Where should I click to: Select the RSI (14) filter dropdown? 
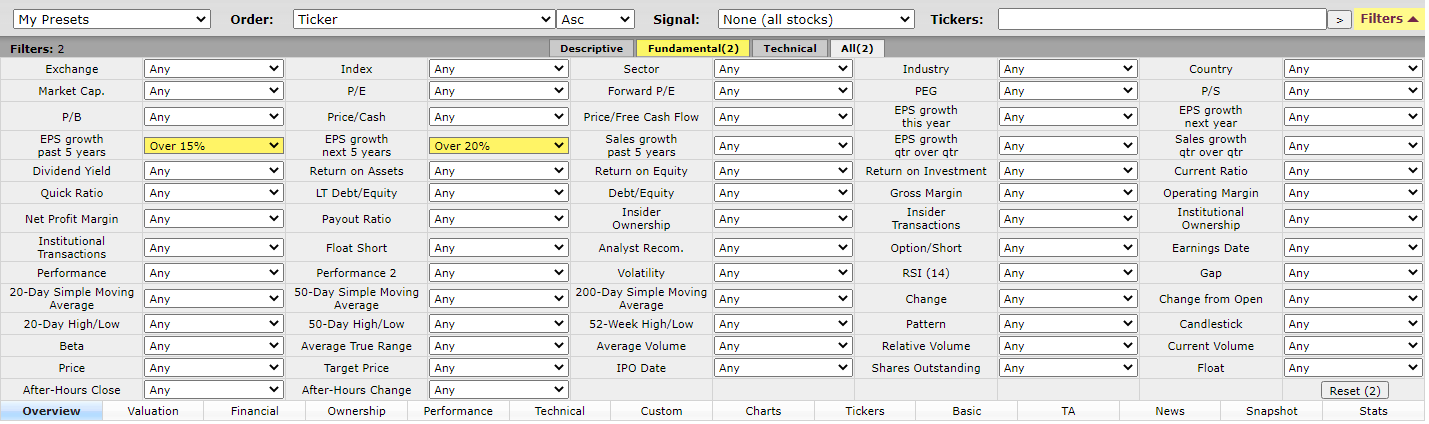click(x=1068, y=273)
